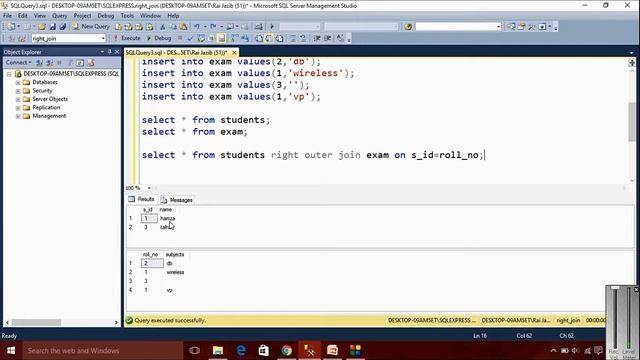Expand the Security folder node
The width and height of the screenshot is (640, 360).
[x=18, y=91]
